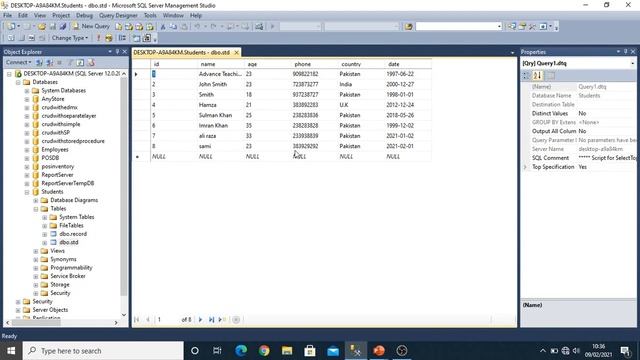Go to next record in grid navigator

tap(200, 320)
